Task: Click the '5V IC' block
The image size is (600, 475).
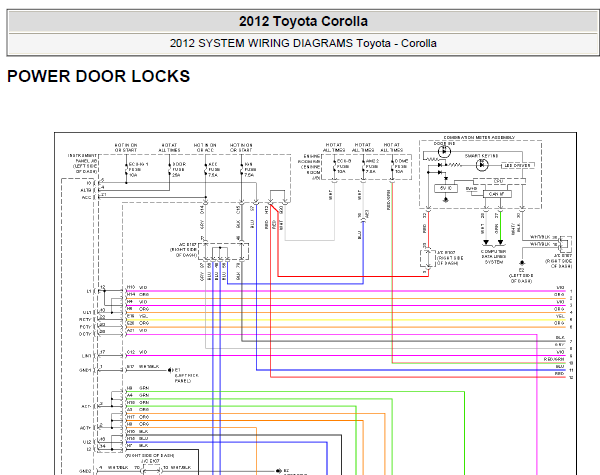Action: coord(446,188)
